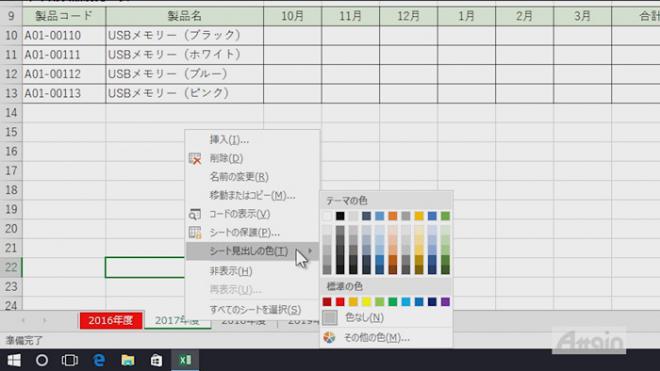Open Task View on the taskbar
The height and width of the screenshot is (371, 660).
click(x=70, y=360)
